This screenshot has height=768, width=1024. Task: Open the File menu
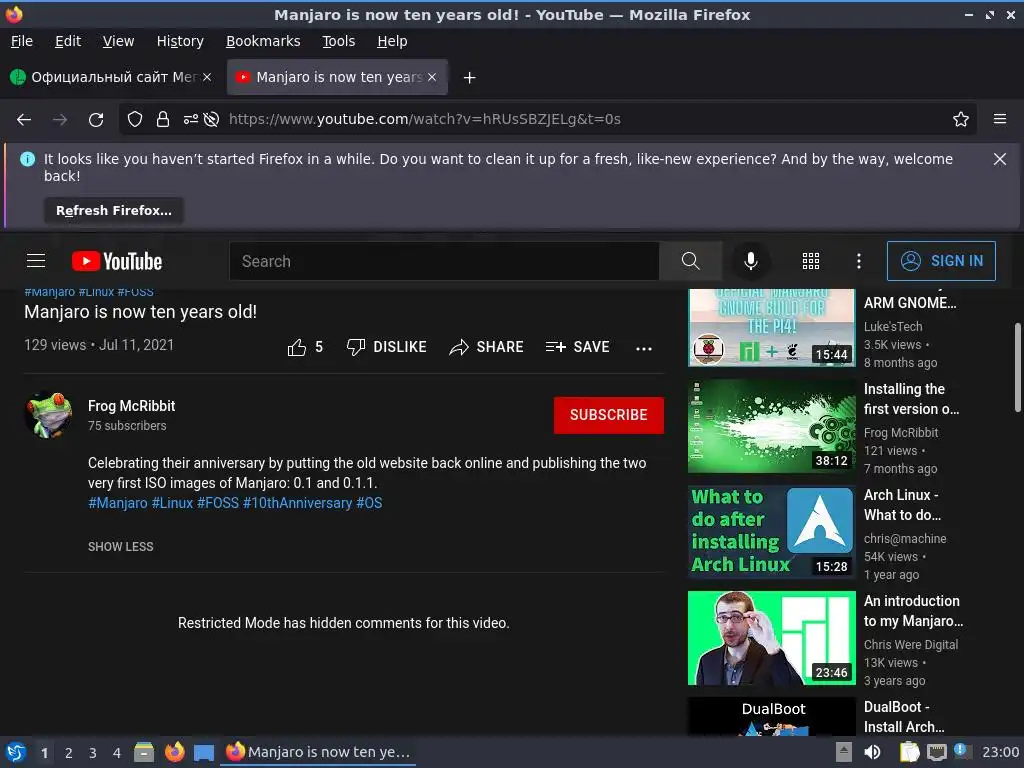22,41
